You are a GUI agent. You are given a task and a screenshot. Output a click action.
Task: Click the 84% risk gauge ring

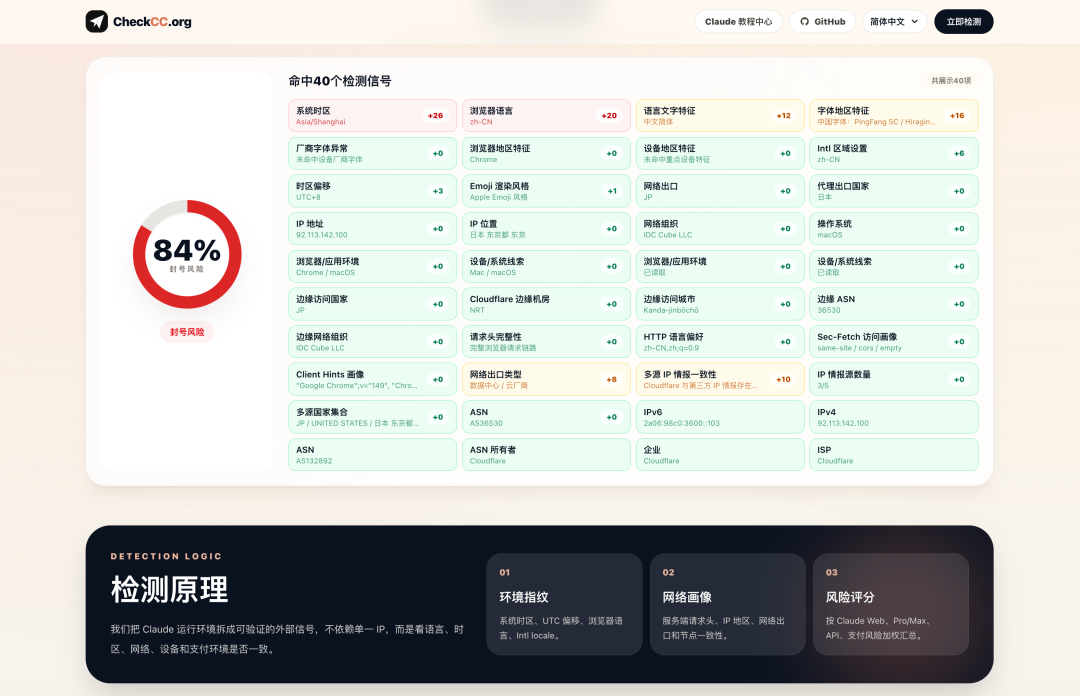point(187,254)
